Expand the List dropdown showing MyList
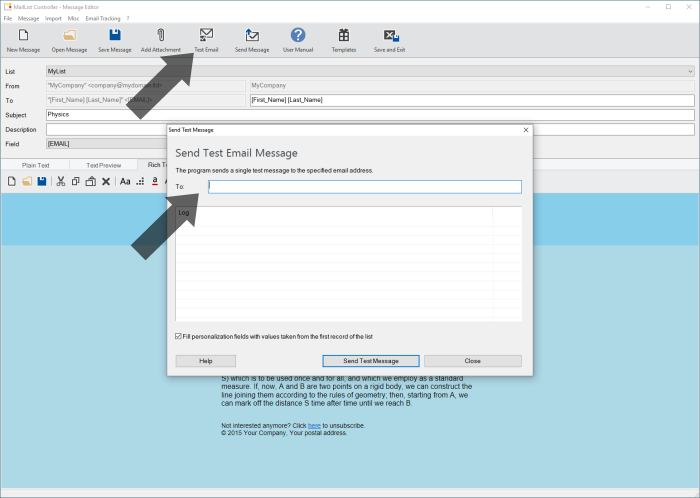Screen dimensions: 700x498 (690, 71)
